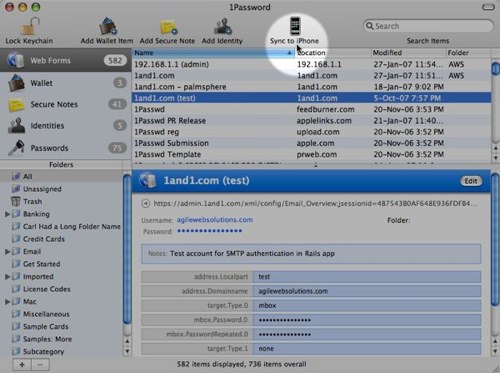Remove folder with minus button
The width and height of the screenshot is (500, 373).
point(40,365)
